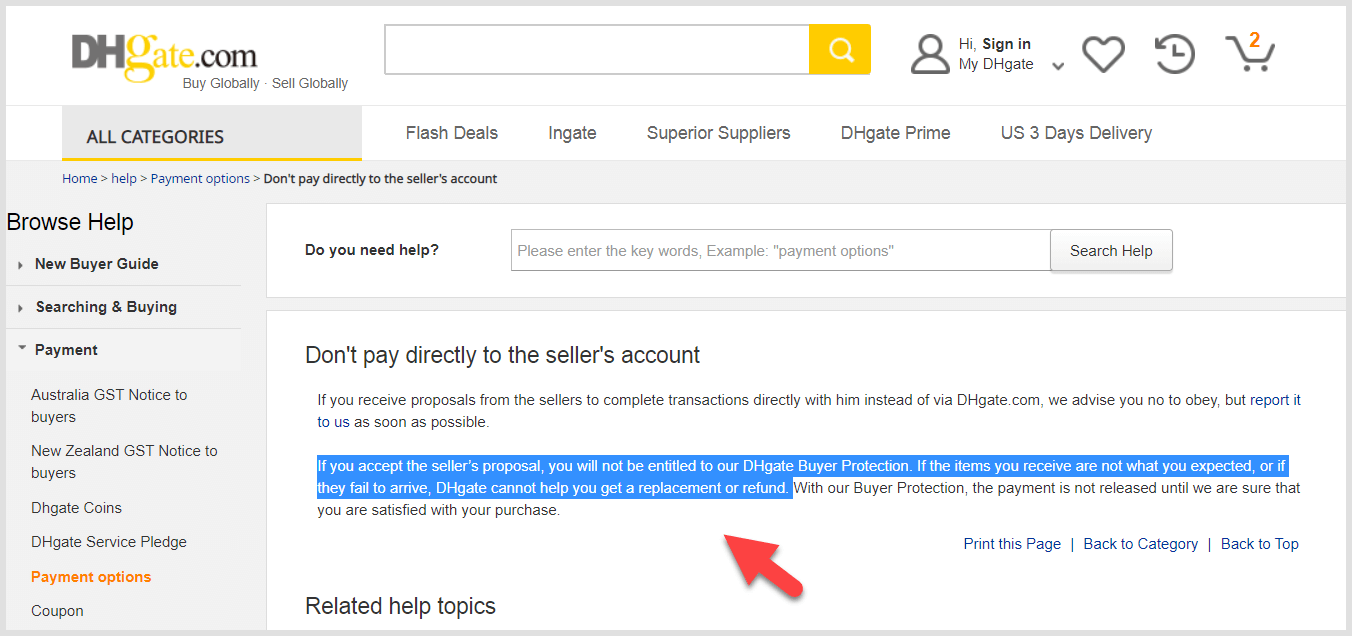The height and width of the screenshot is (636, 1352).
Task: Click the recently viewed history icon
Action: click(1174, 54)
